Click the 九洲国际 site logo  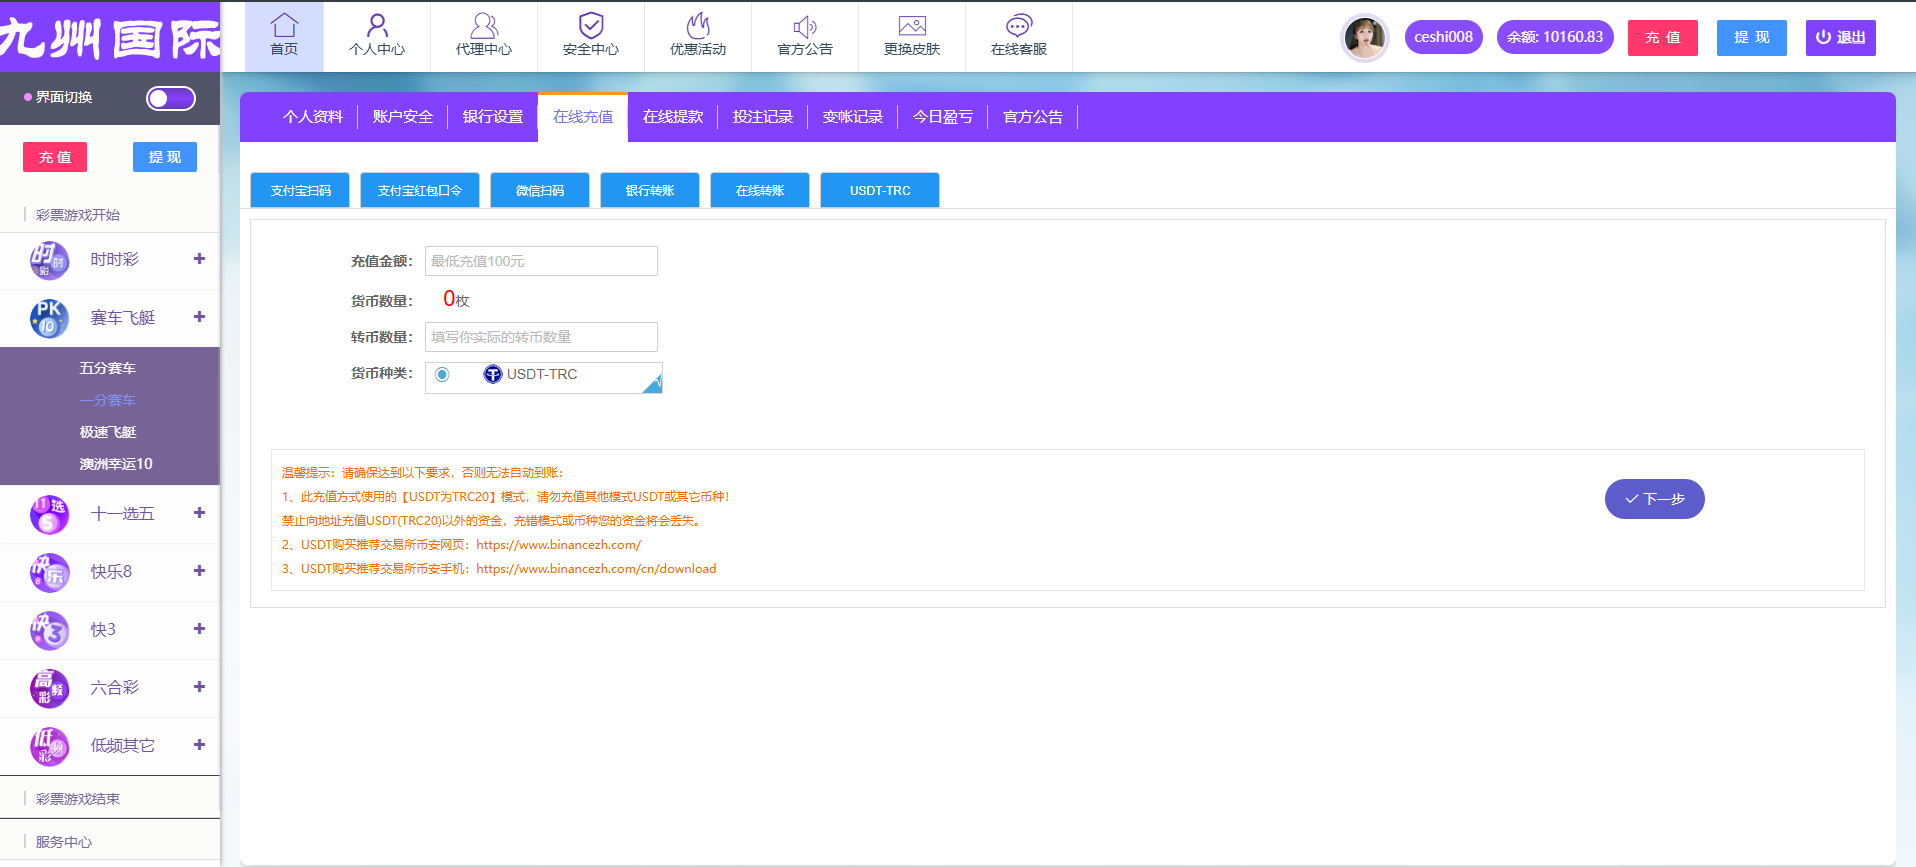coord(110,38)
